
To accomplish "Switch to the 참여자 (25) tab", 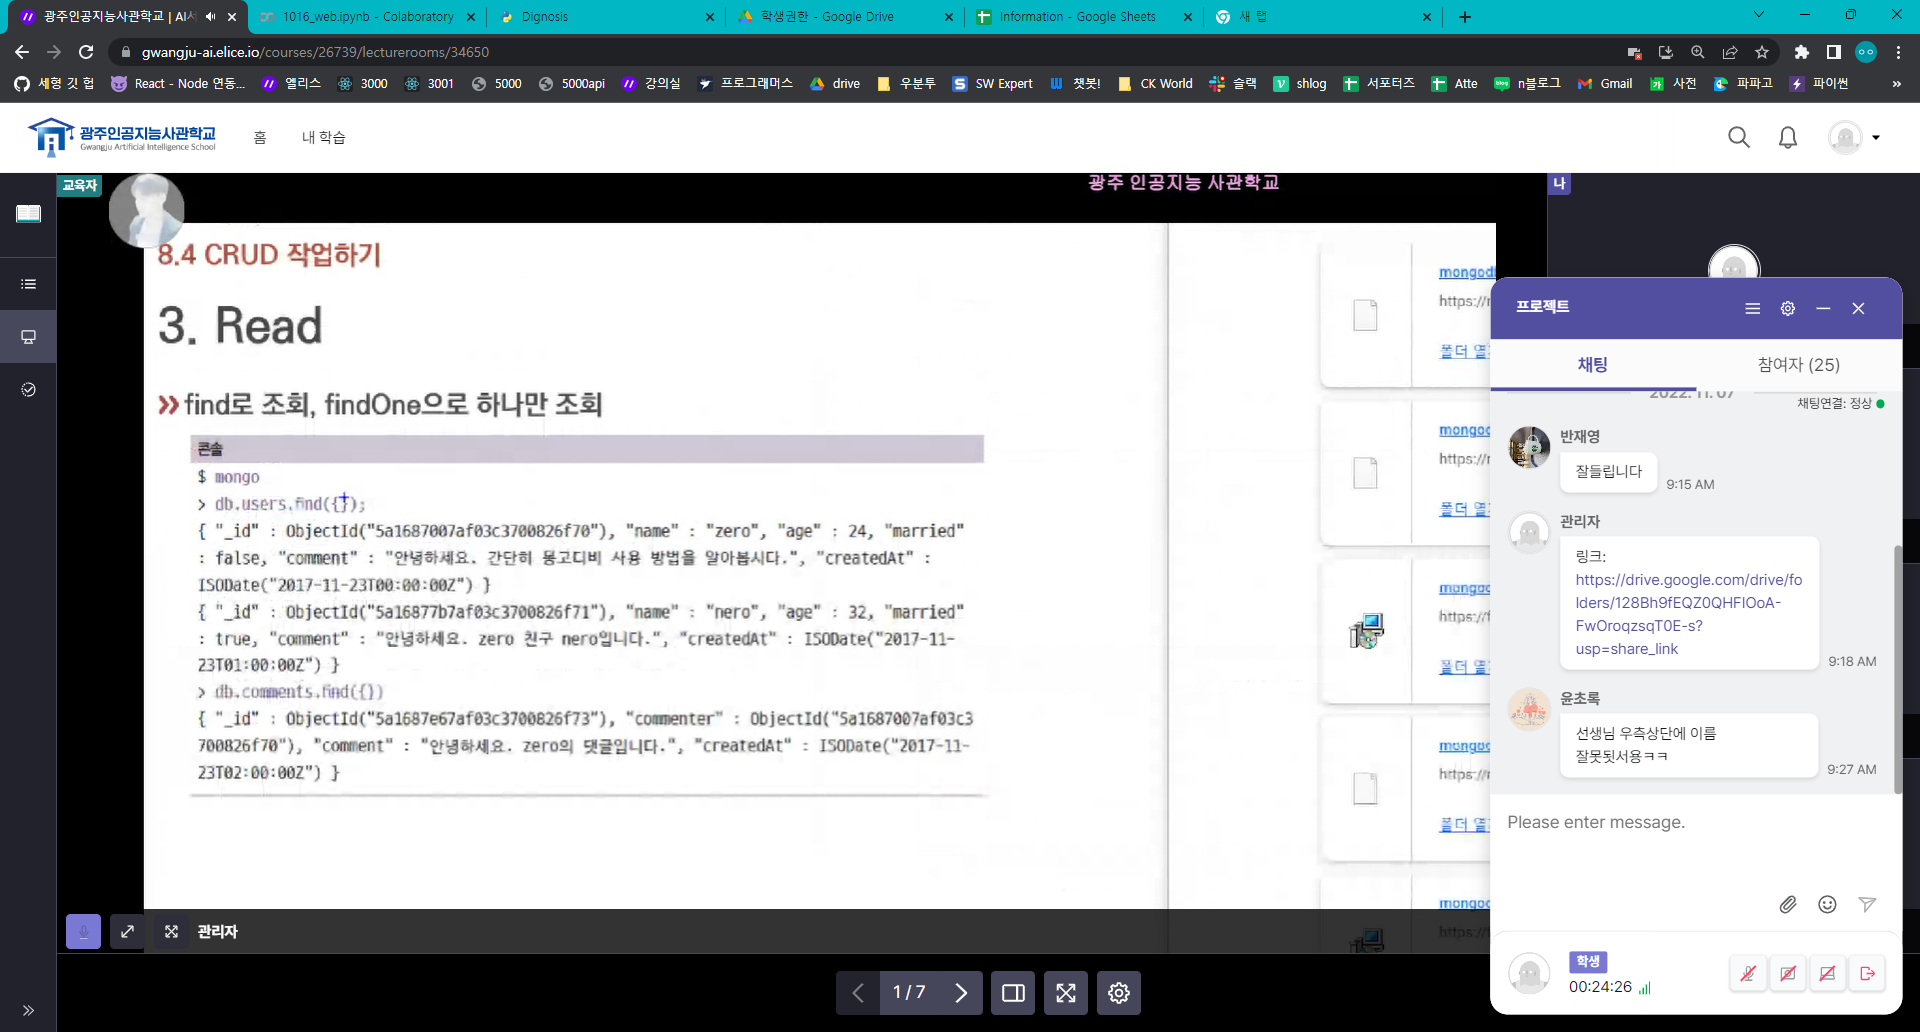I will click(x=1798, y=365).
